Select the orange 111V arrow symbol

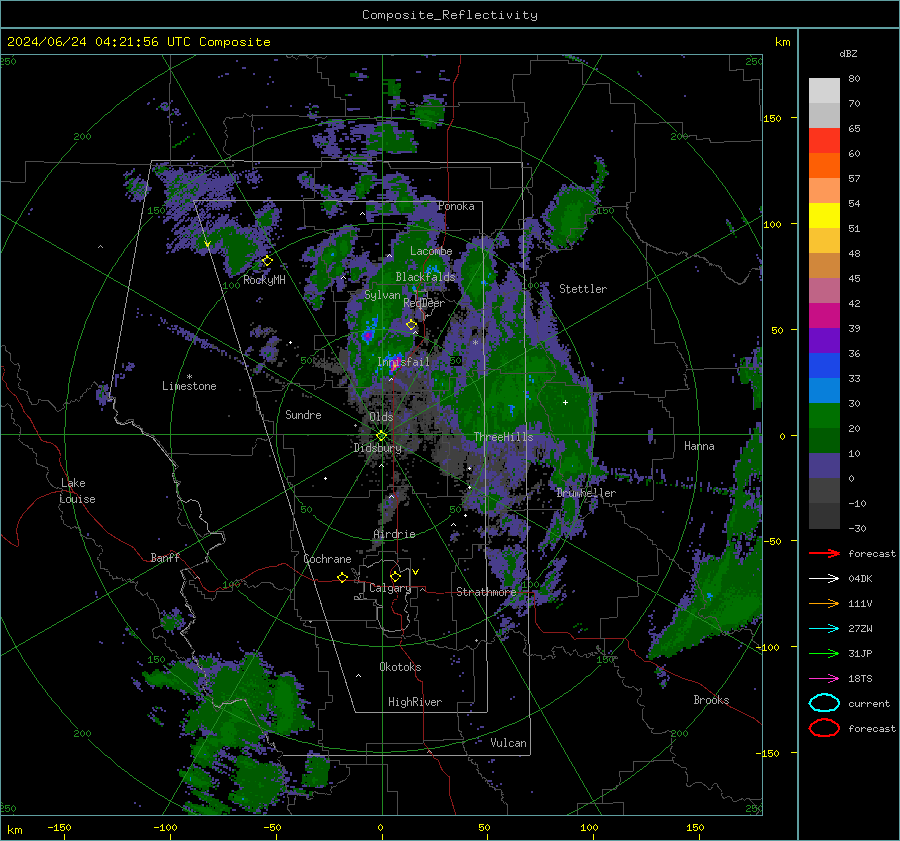(824, 603)
